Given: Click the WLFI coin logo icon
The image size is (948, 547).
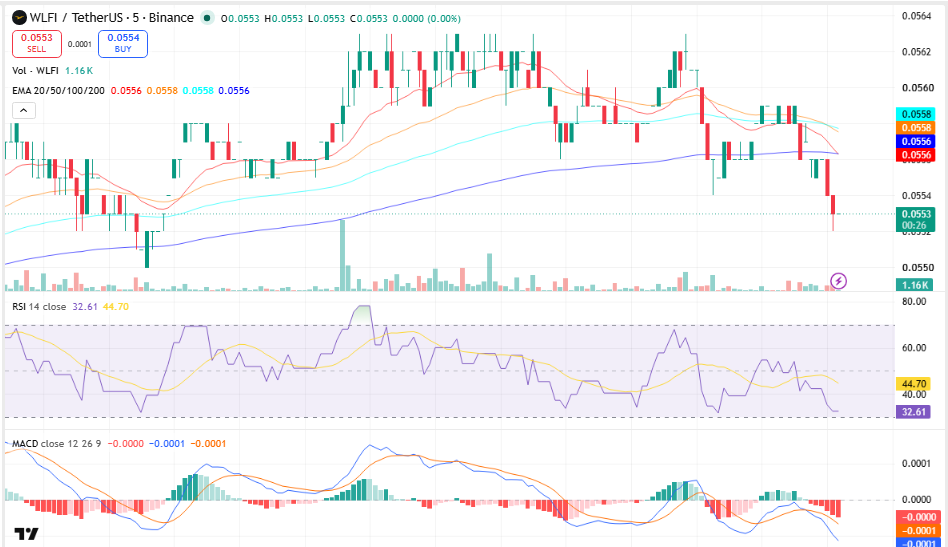Looking at the screenshot, I should 19,18.
